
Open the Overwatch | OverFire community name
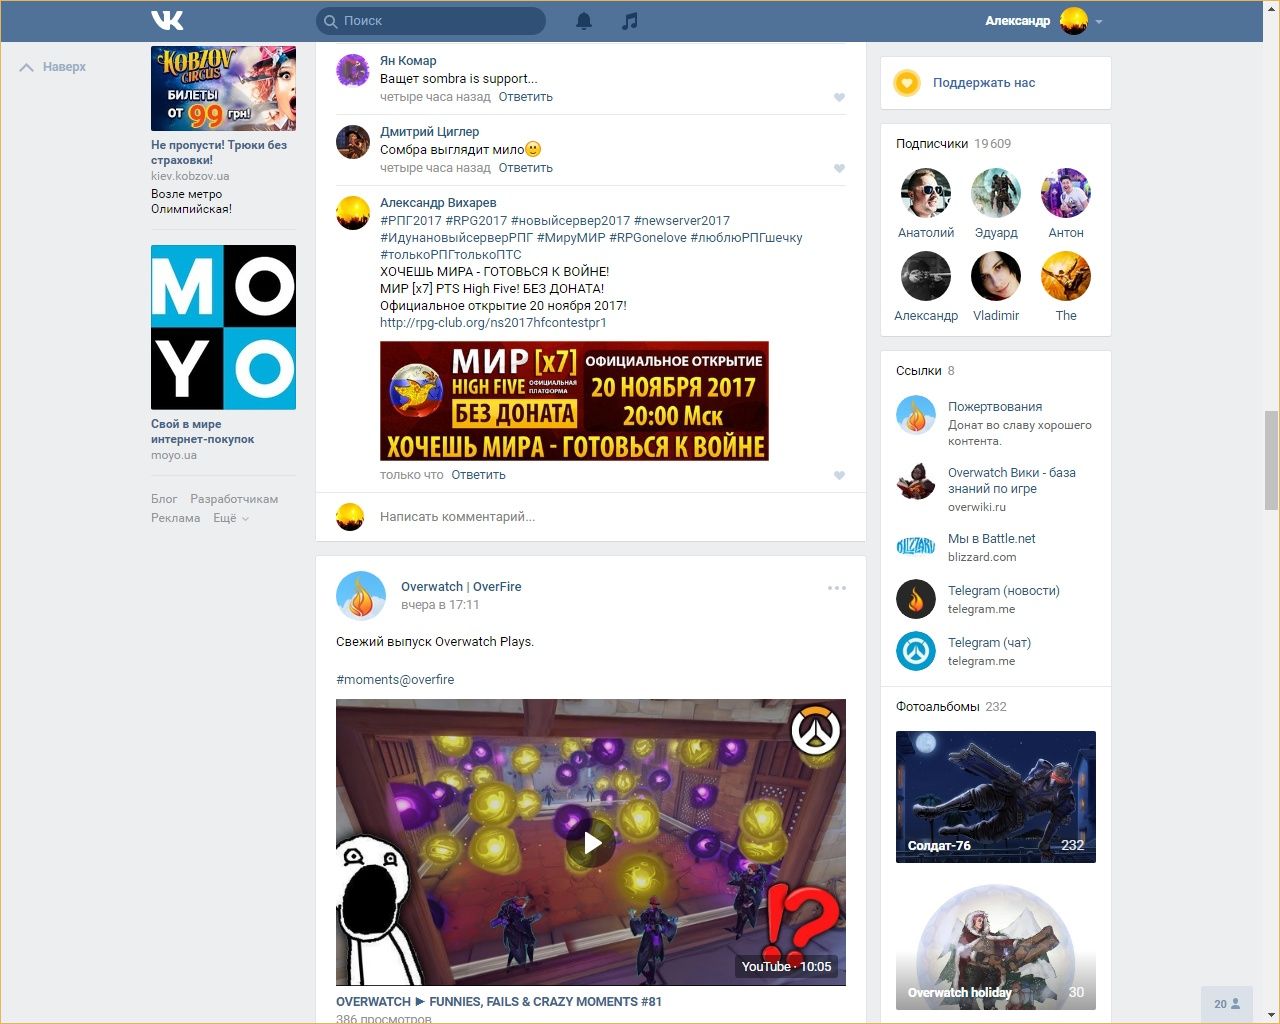coord(461,587)
